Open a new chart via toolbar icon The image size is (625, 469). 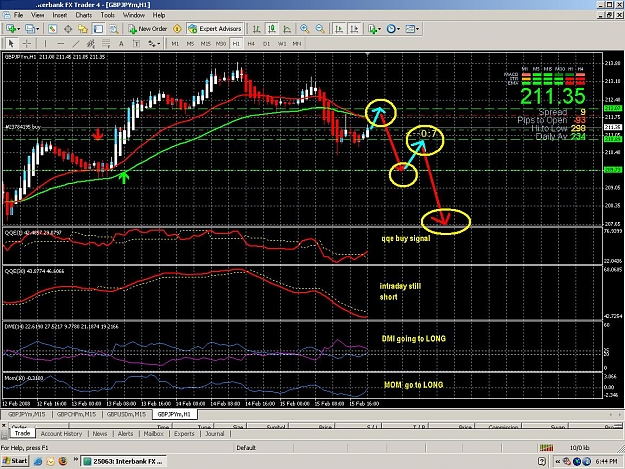pos(10,29)
